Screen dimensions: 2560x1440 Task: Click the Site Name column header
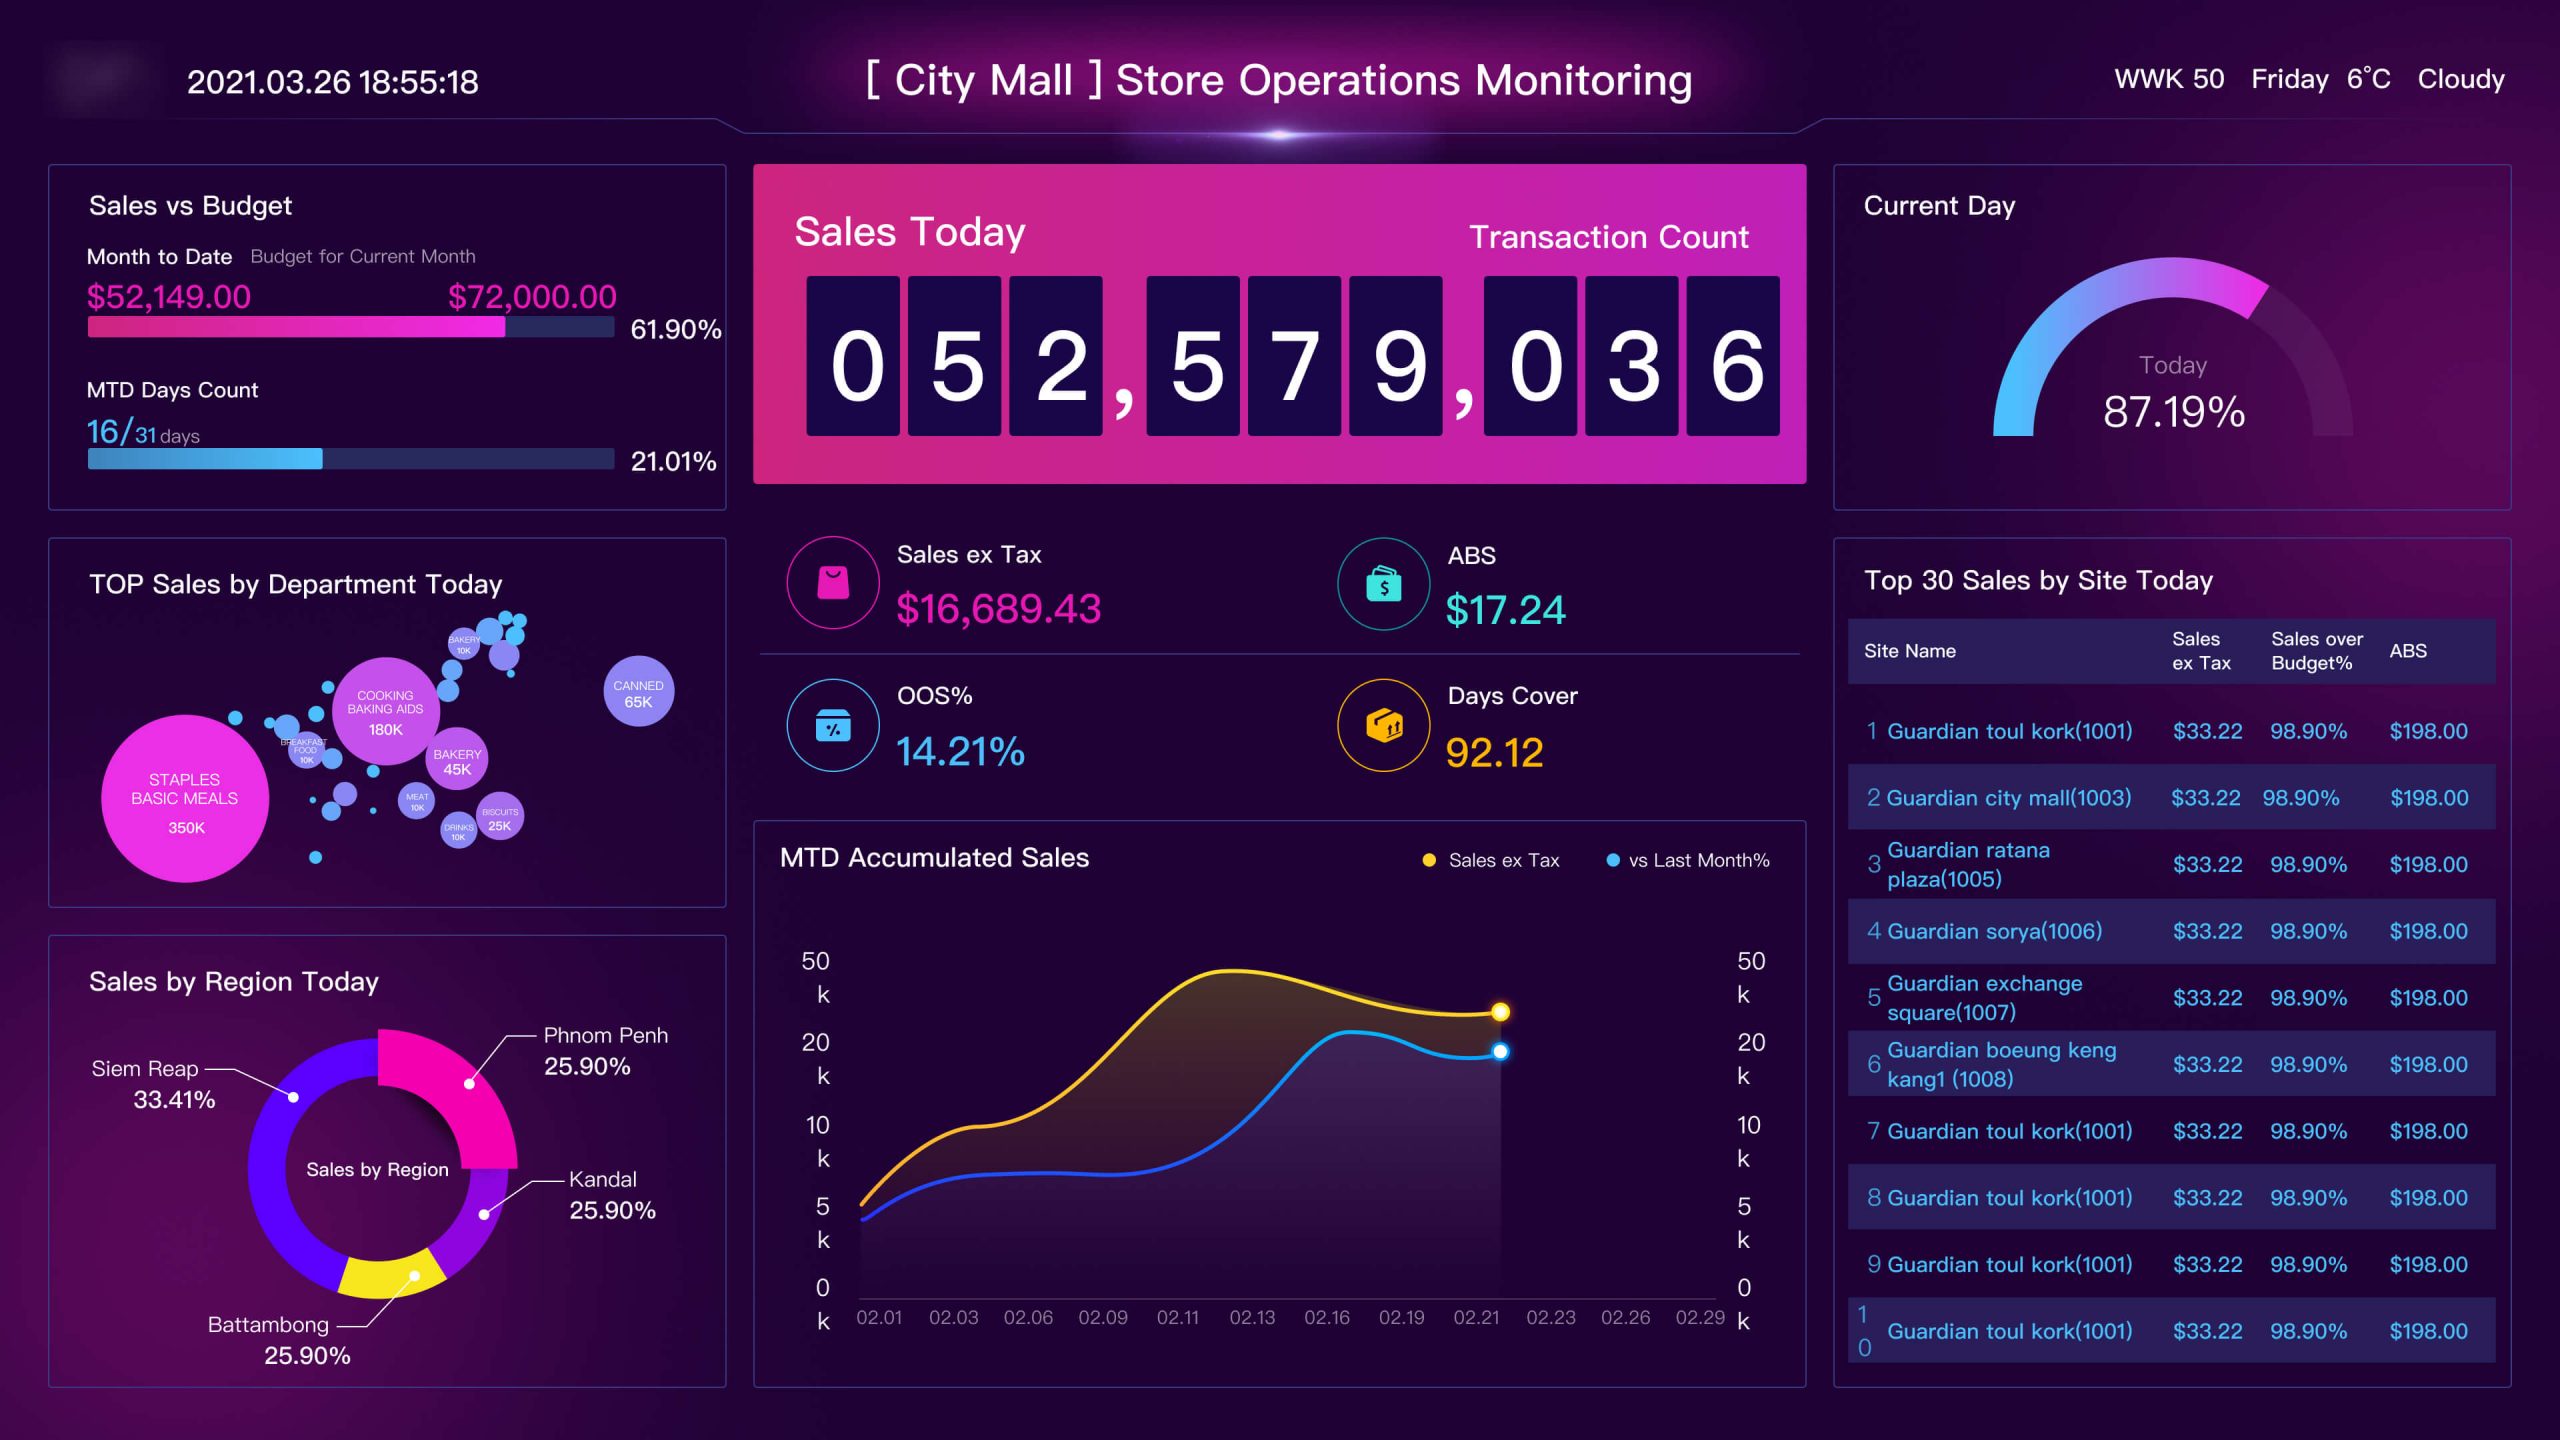pos(1910,651)
